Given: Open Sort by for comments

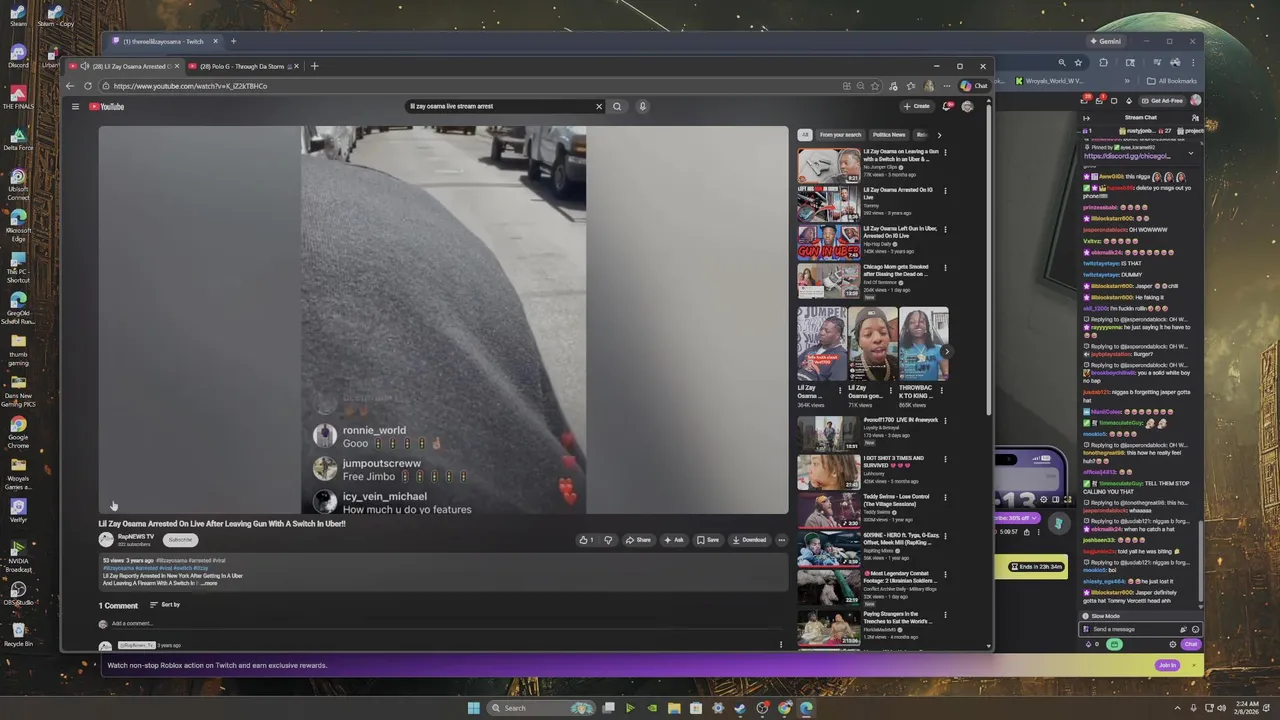Looking at the screenshot, I should pyautogui.click(x=165, y=605).
